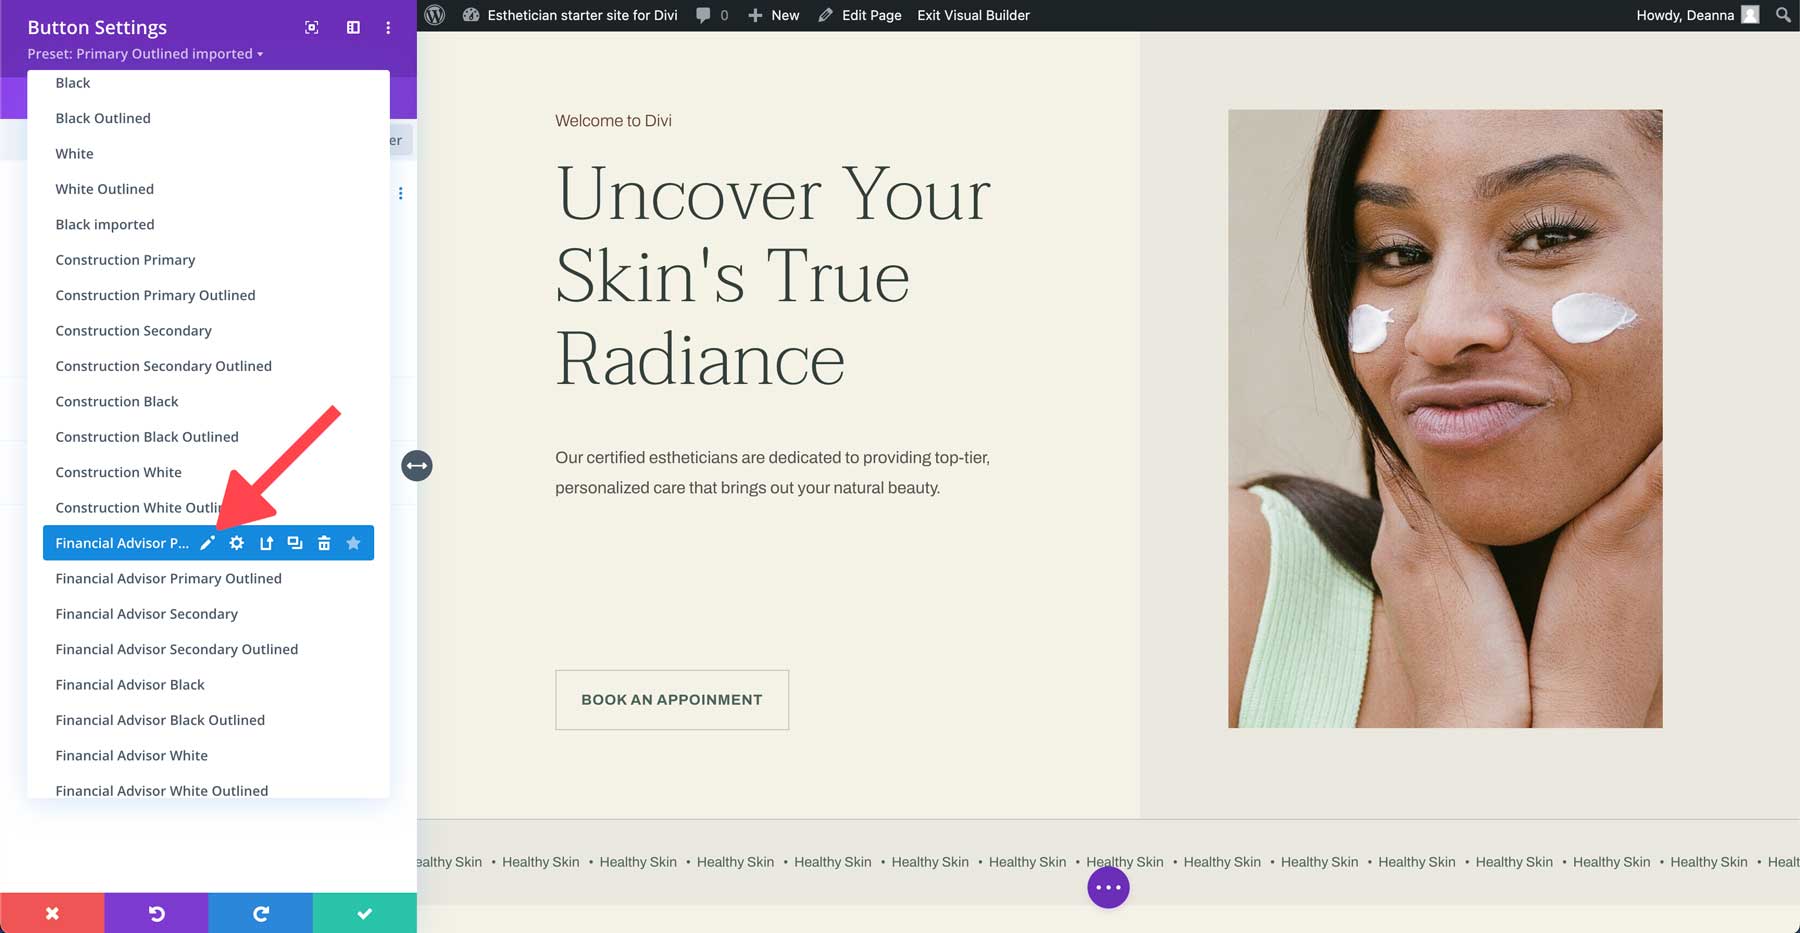Open the purple three-dot page settings circle
Viewport: 1800px width, 933px height.
pyautogui.click(x=1107, y=886)
